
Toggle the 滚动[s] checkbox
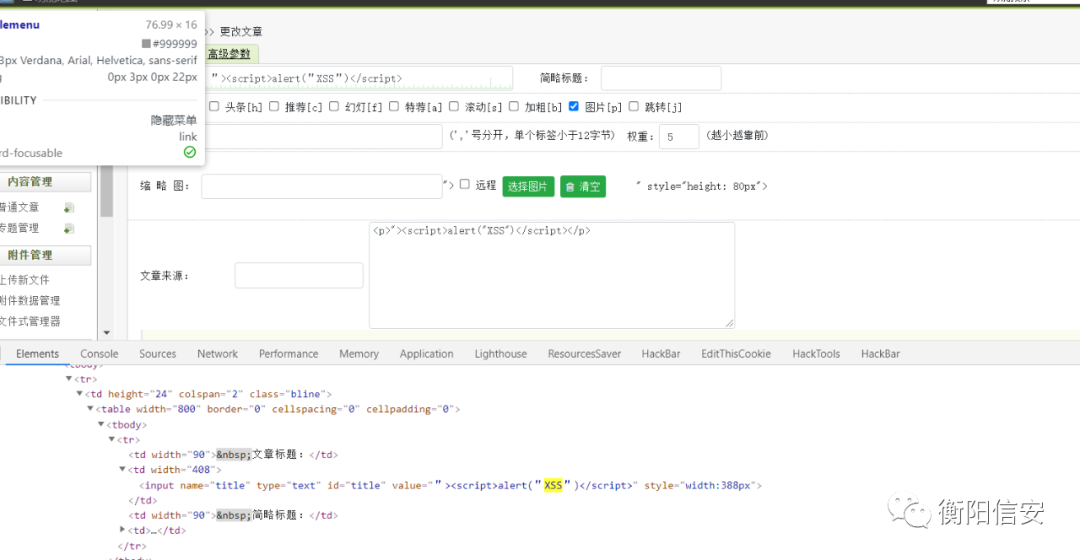[x=454, y=106]
